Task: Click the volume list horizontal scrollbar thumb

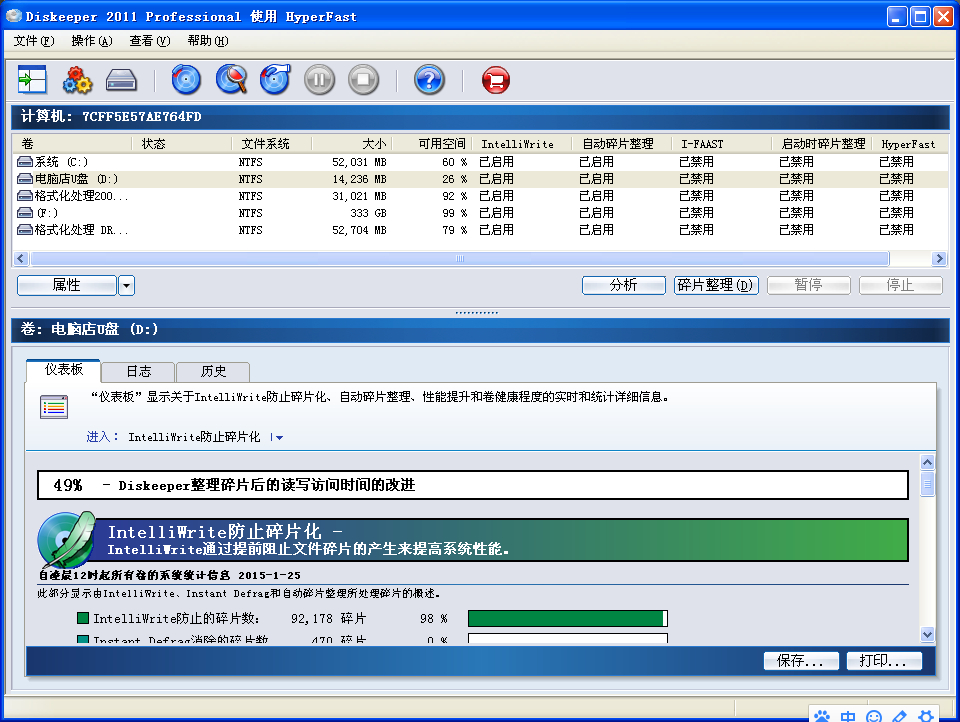Action: [x=460, y=258]
